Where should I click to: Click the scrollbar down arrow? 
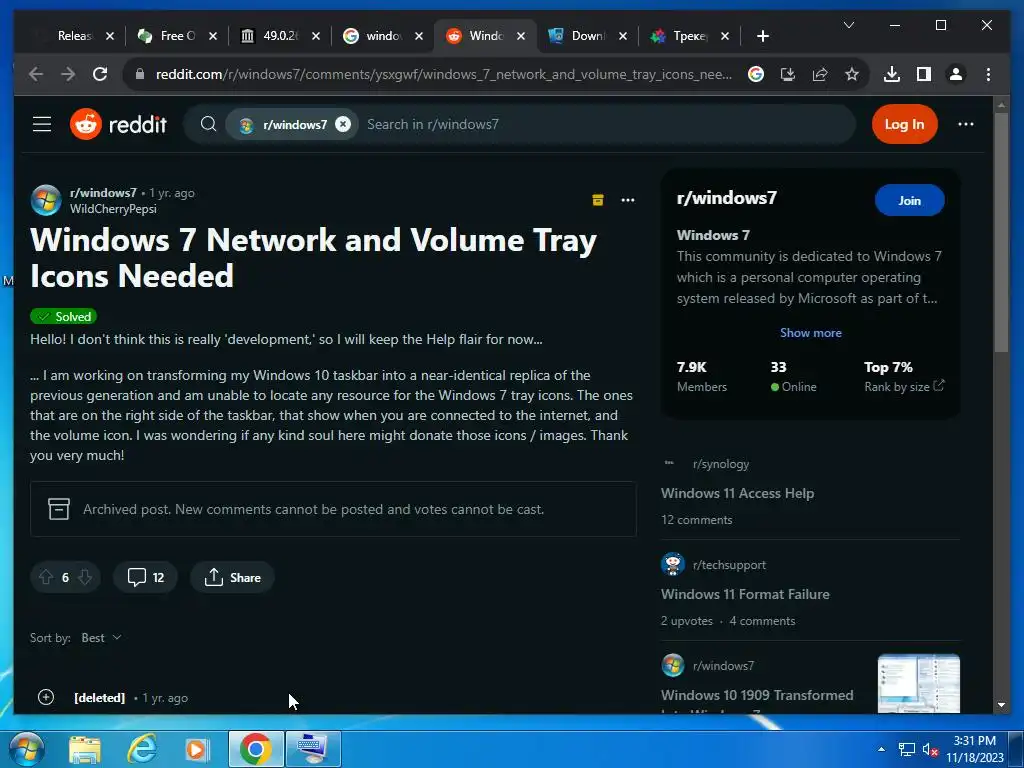(x=1001, y=705)
